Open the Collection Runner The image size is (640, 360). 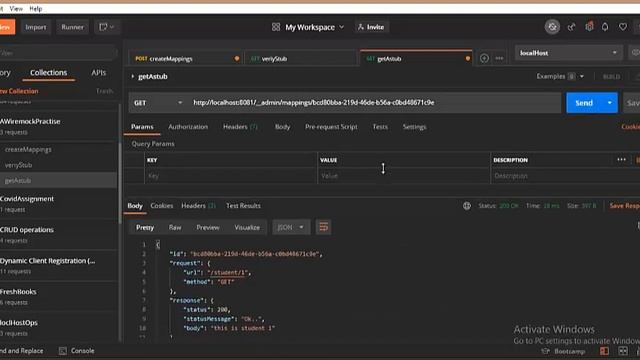(x=72, y=27)
